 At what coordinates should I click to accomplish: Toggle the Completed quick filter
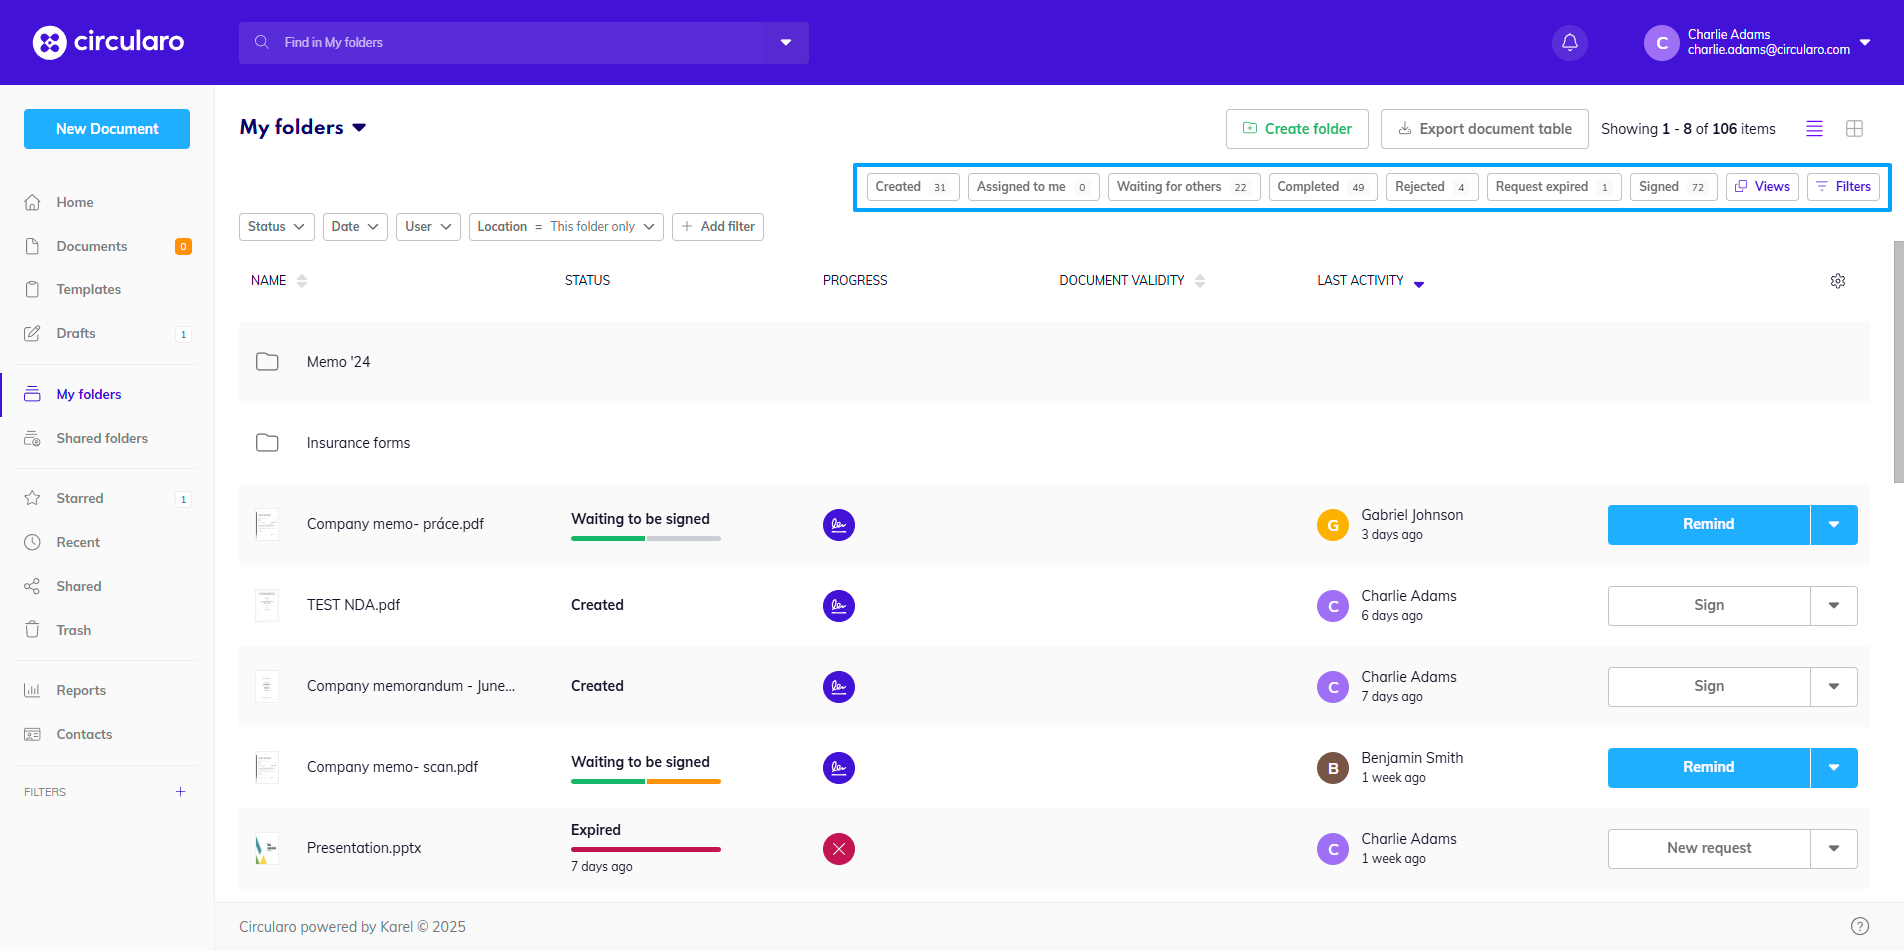click(x=1321, y=187)
